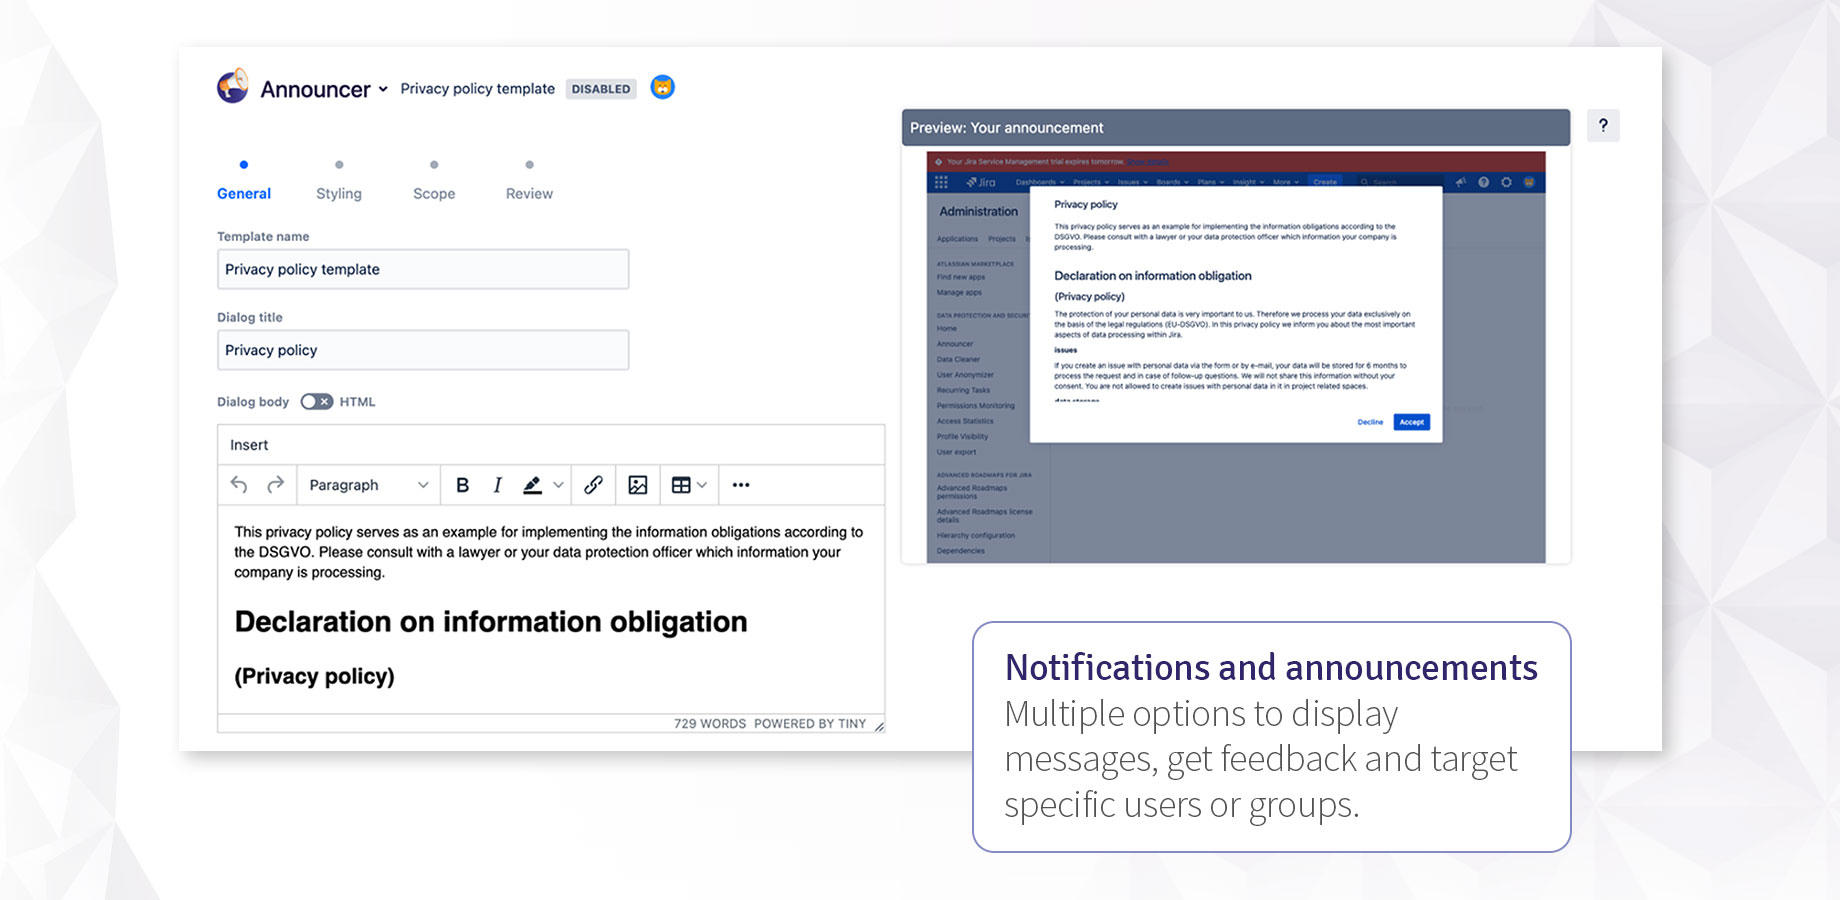Click the undo arrow in editor toolbar
Image resolution: width=1840 pixels, height=900 pixels.
point(239,485)
